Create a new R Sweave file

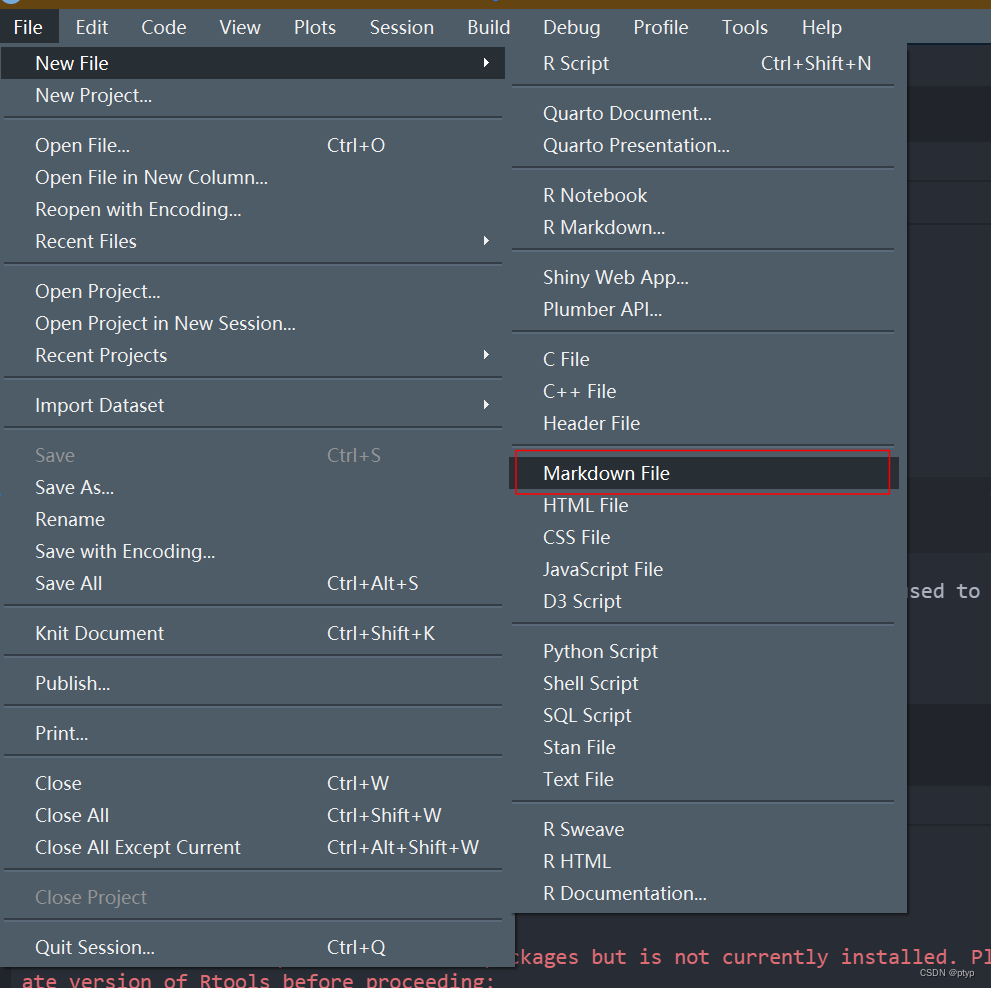click(x=703, y=829)
